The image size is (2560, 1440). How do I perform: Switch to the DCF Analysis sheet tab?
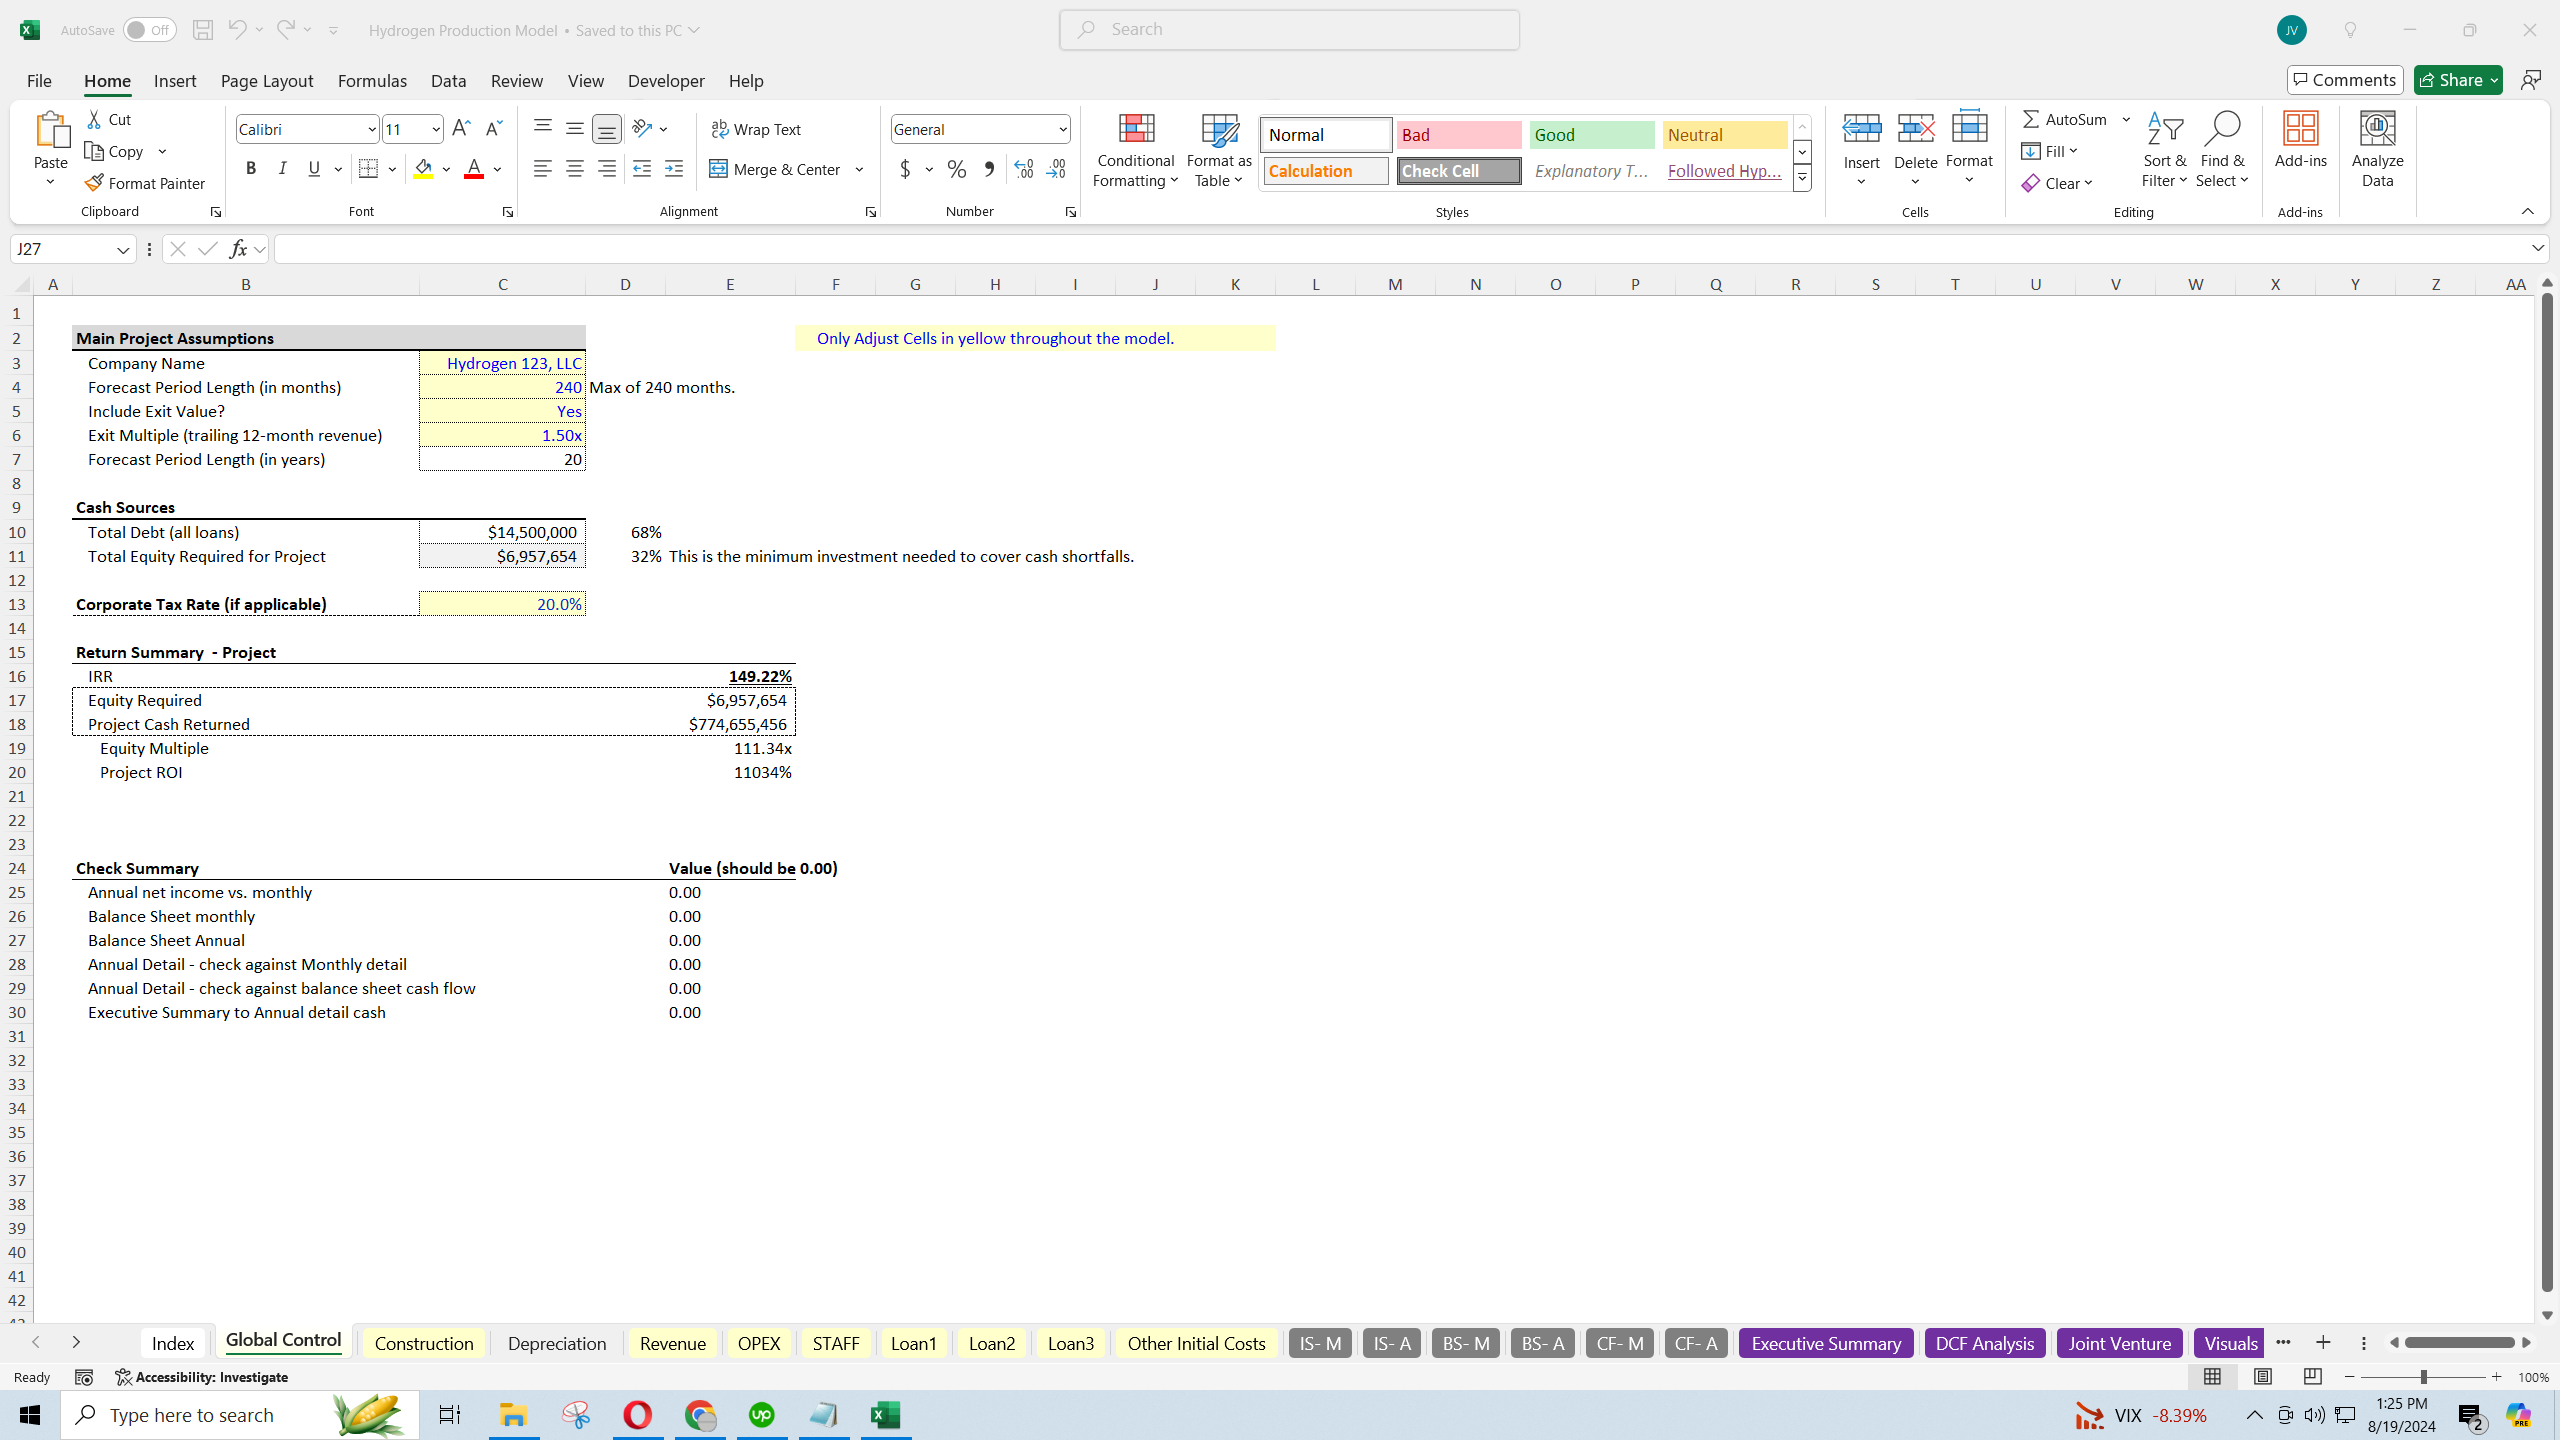click(1984, 1343)
